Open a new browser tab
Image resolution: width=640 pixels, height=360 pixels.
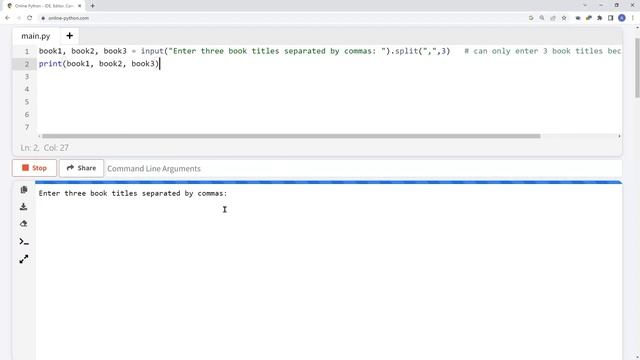point(93,6)
